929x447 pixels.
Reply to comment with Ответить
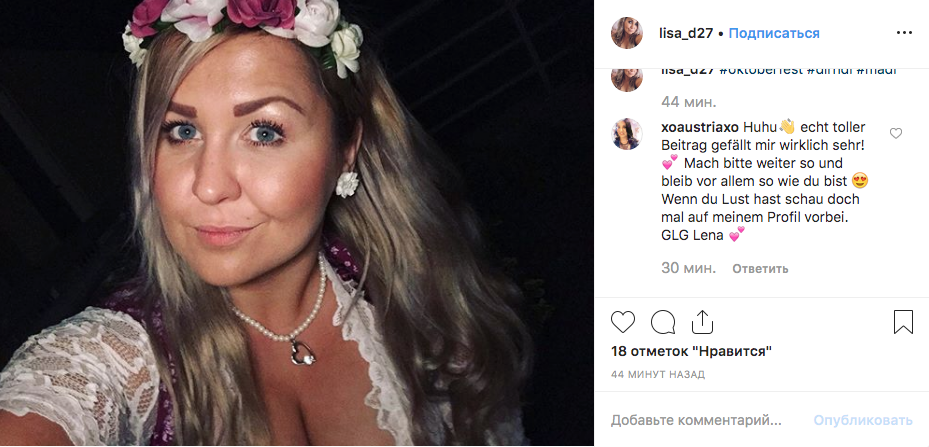760,269
